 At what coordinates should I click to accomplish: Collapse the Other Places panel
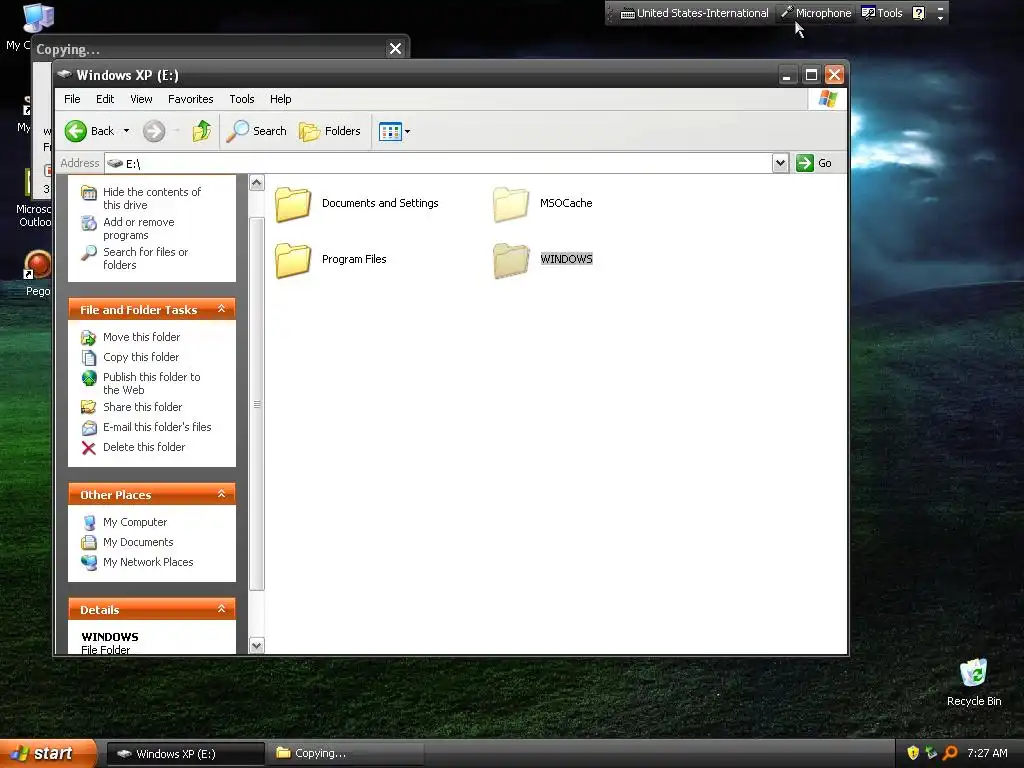tap(221, 494)
